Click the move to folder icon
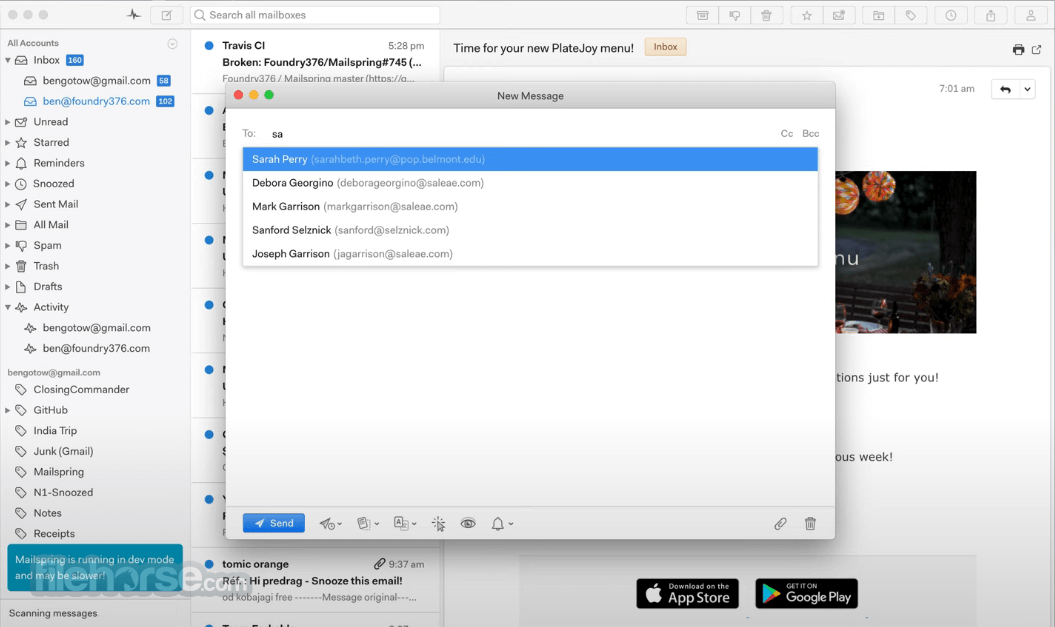Screen dimensions: 1055x627 879,15
